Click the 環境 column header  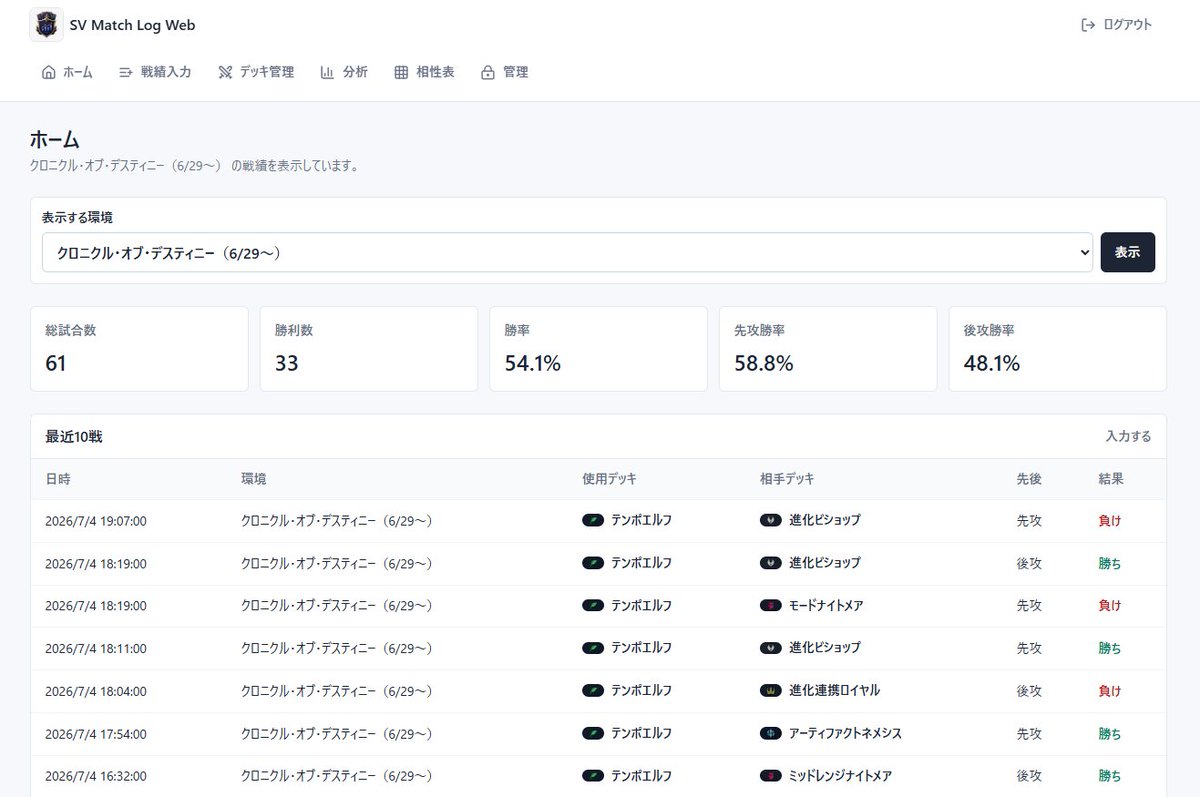[254, 480]
